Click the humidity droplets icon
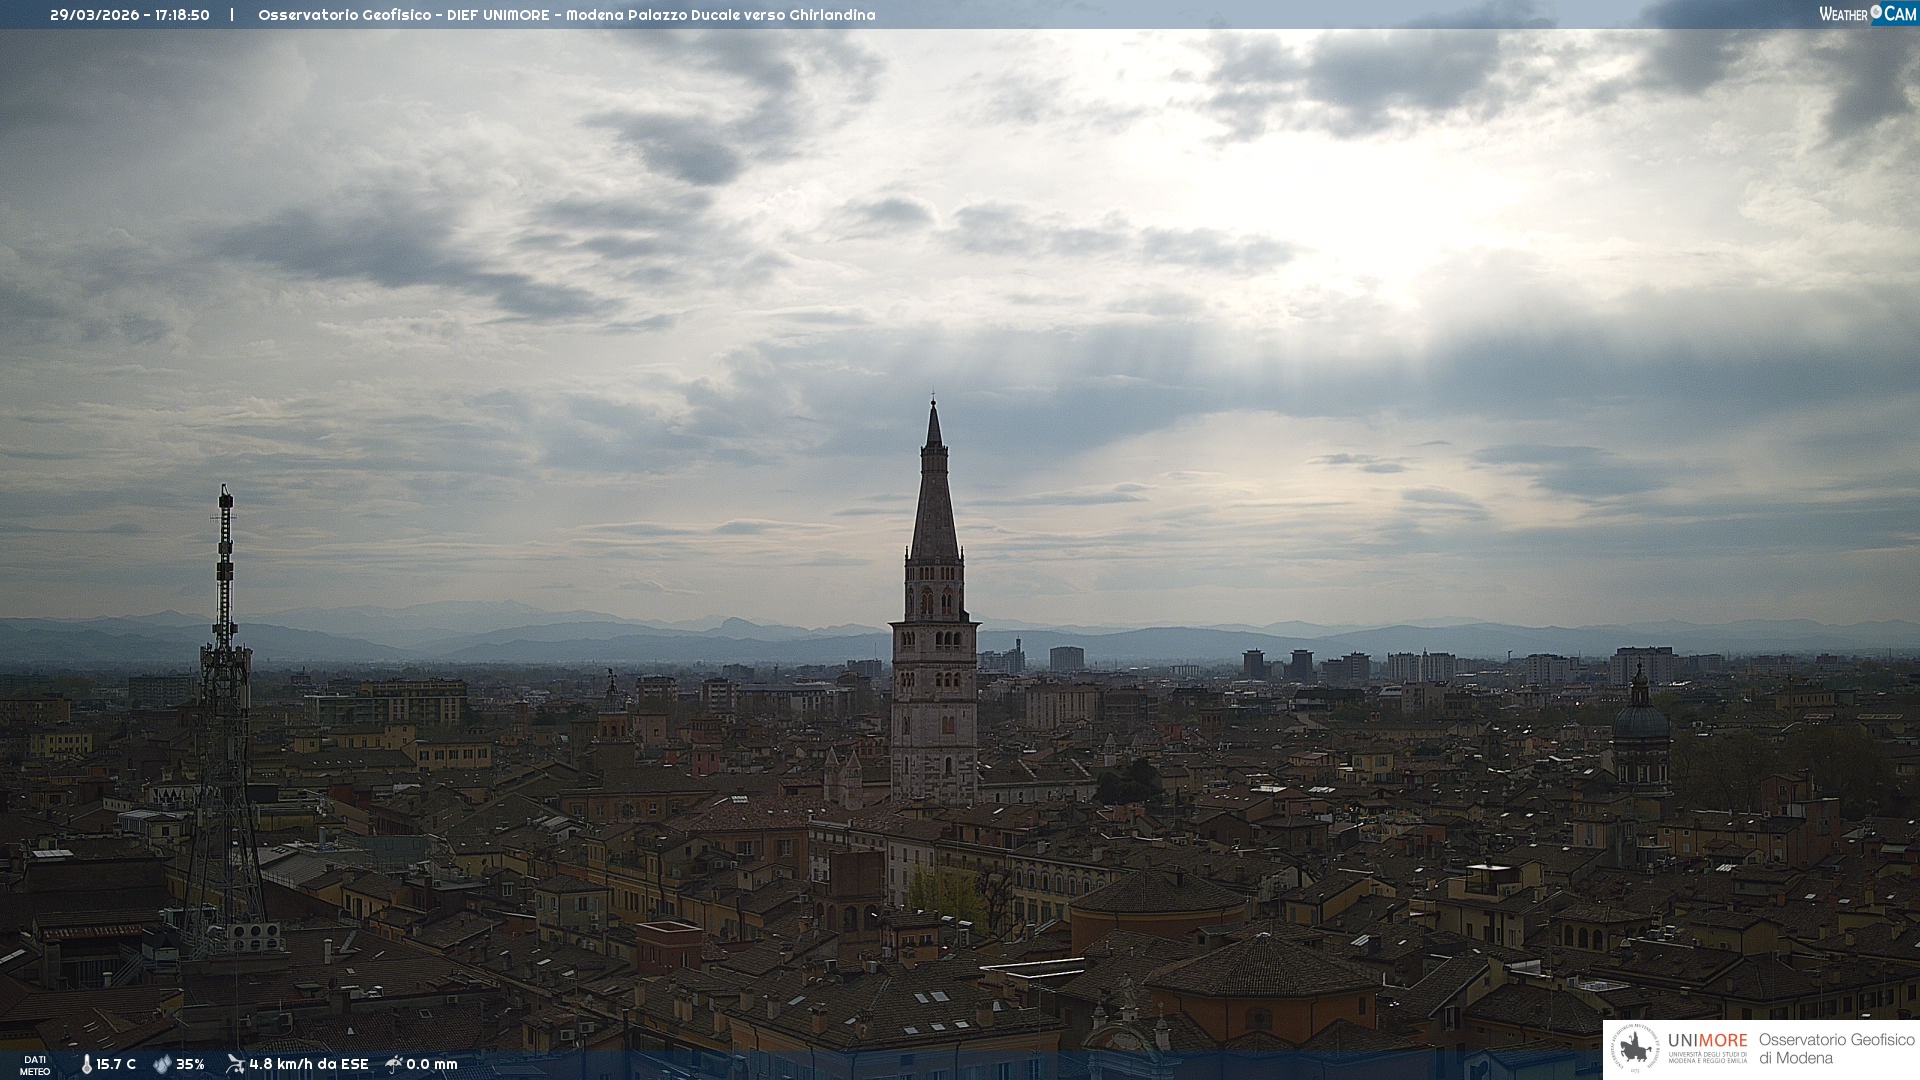The image size is (1920, 1080). (162, 1065)
